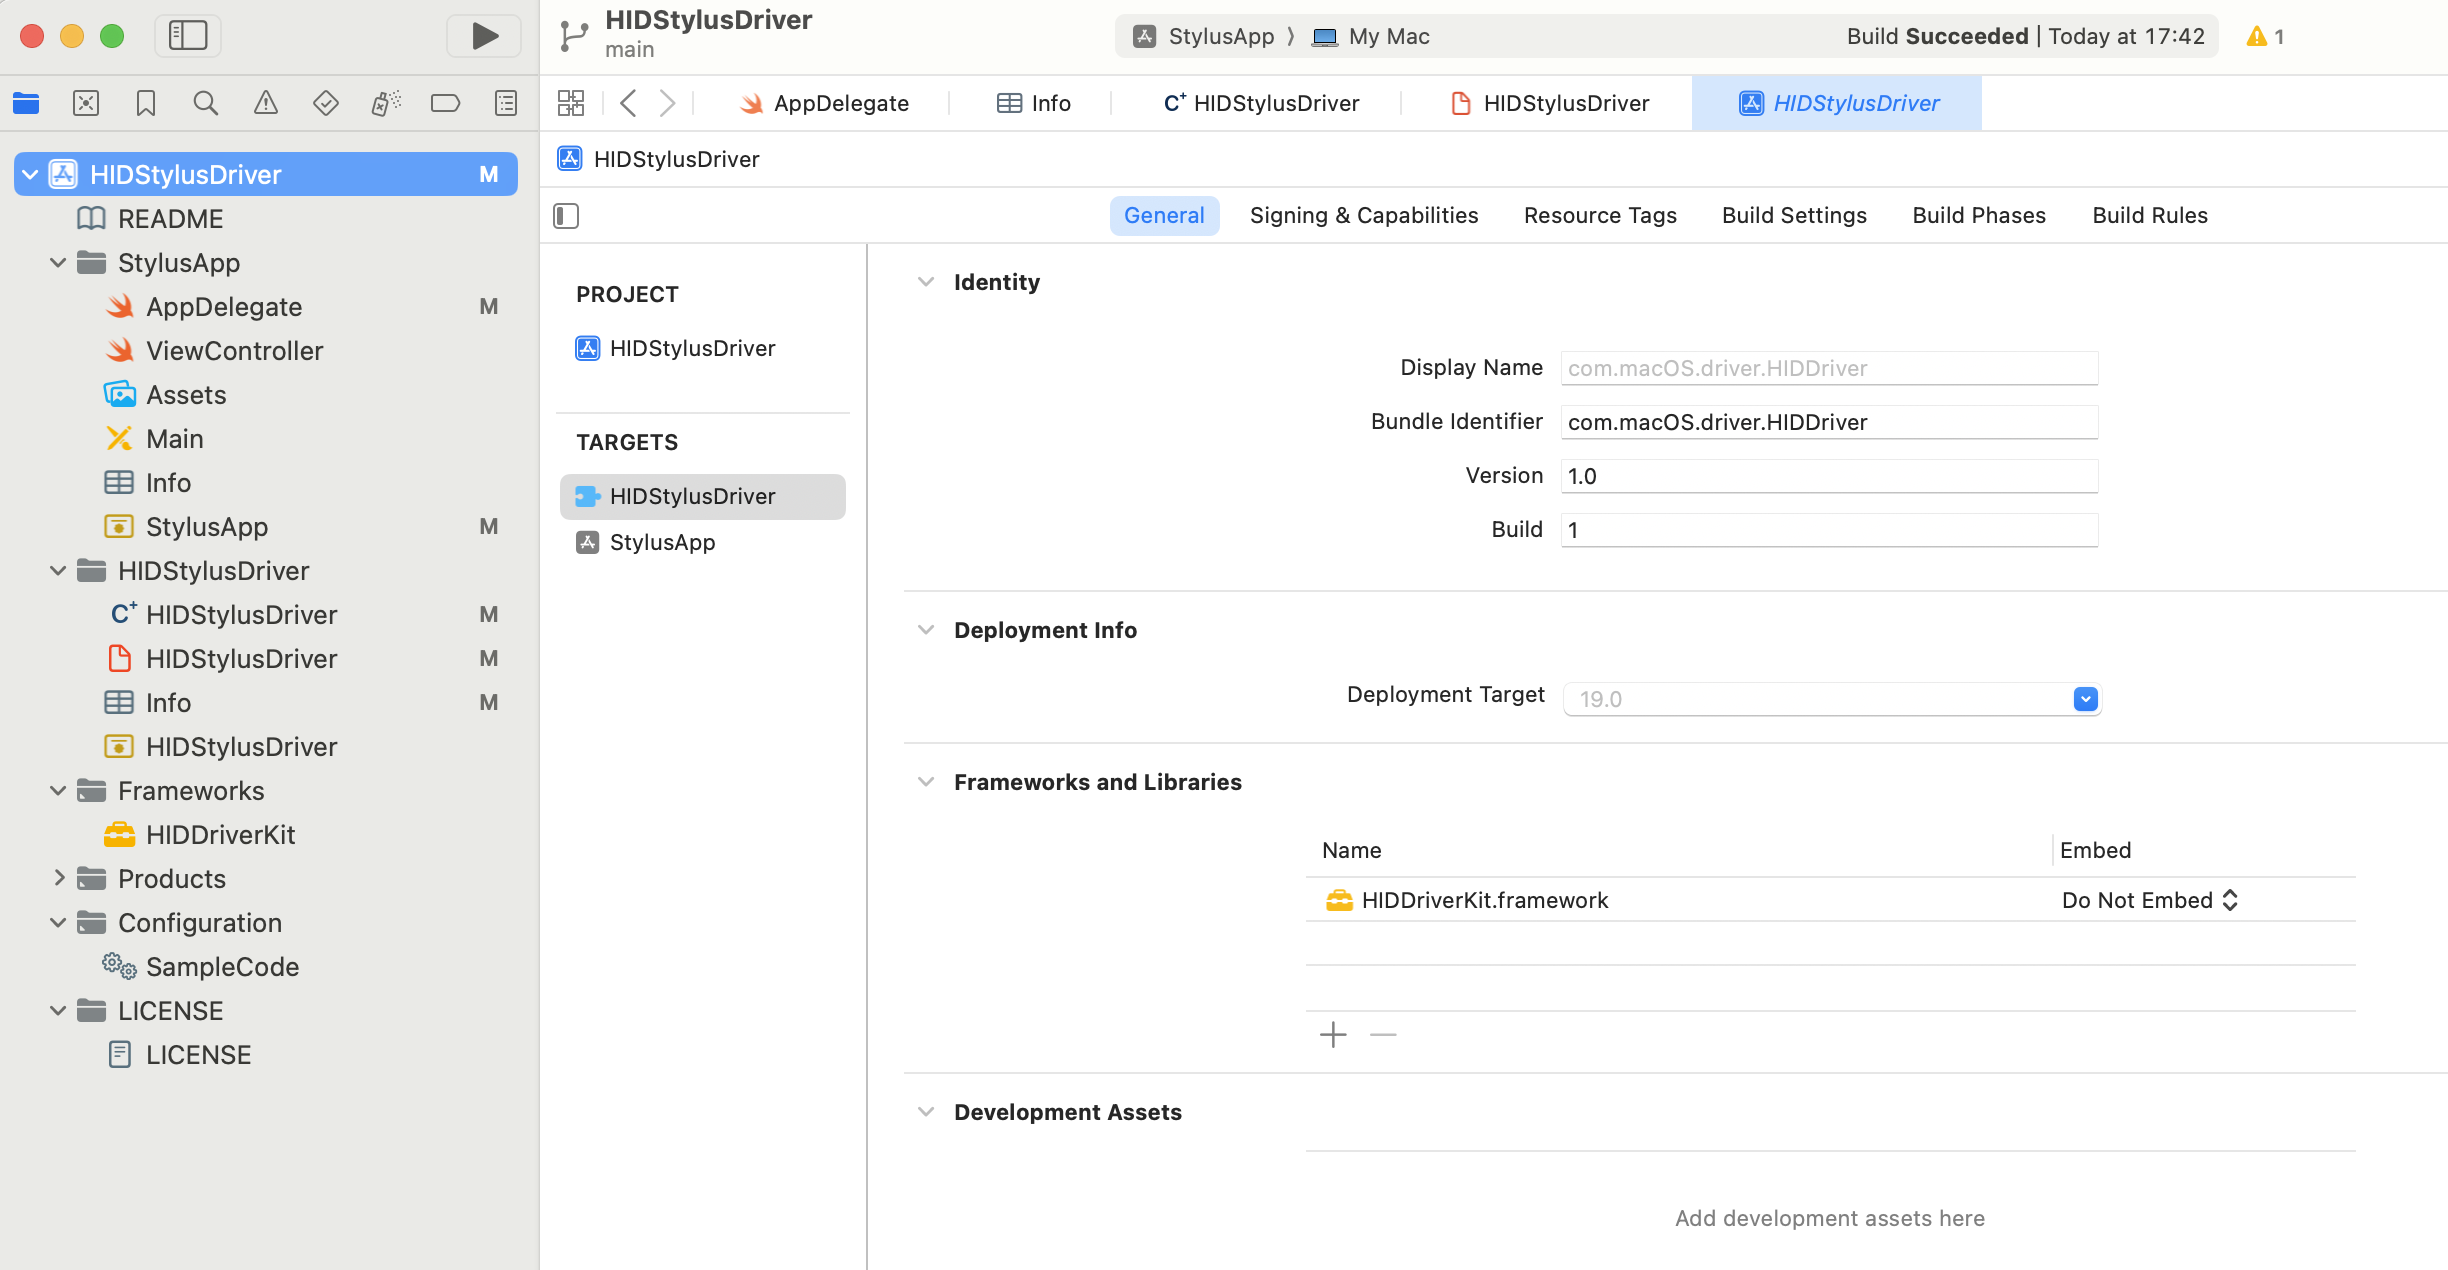Switch to the AppDelegate editor tab
Viewport: 2448px width, 1270px height.
(824, 103)
